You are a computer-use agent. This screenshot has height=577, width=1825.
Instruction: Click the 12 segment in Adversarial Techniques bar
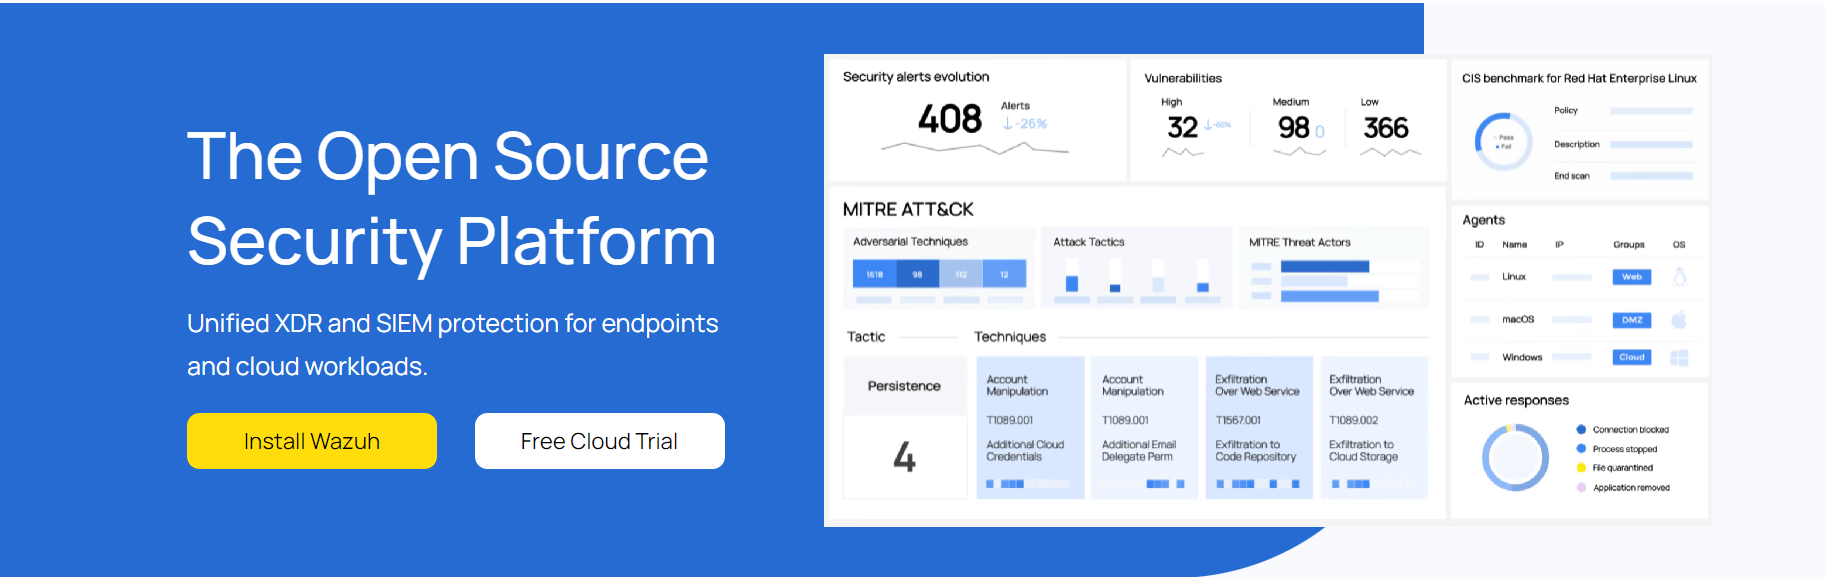pos(1005,274)
